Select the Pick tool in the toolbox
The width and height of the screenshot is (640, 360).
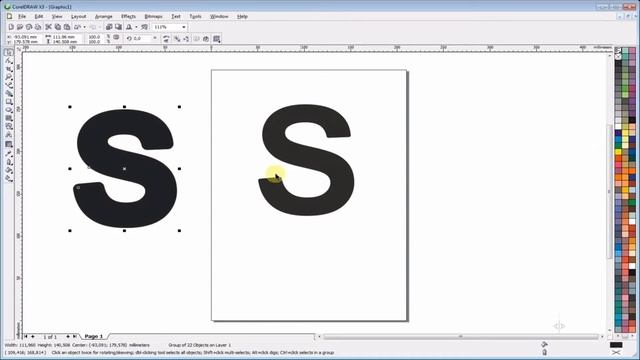tap(9, 53)
